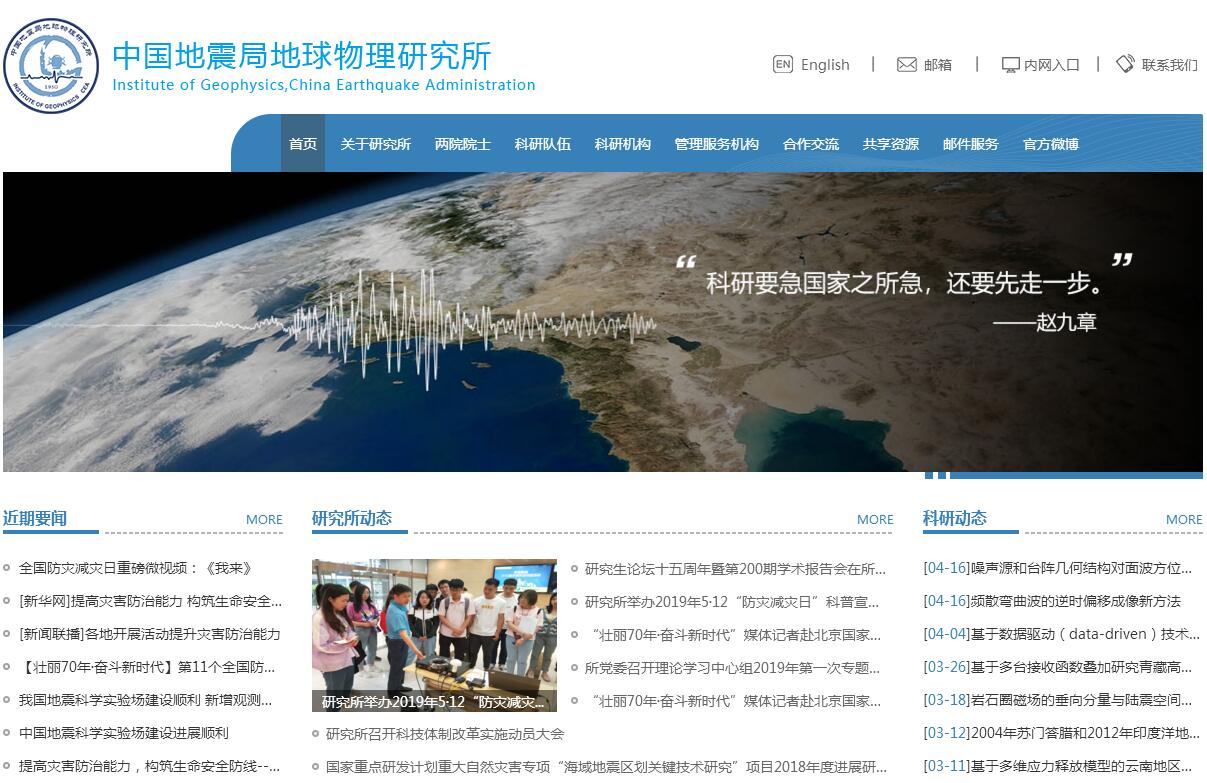
Task: Open the 04-16 噪声源和台阵 research article
Action: (x=1057, y=568)
